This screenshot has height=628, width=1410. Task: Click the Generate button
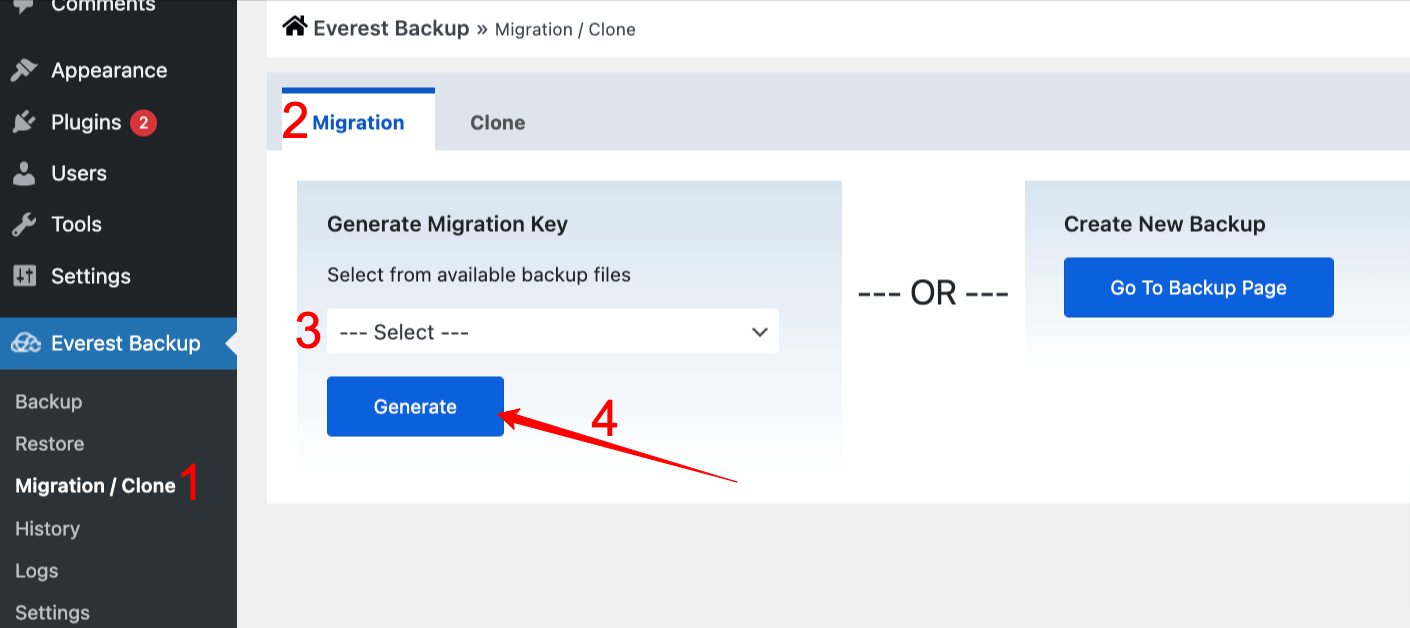414,406
